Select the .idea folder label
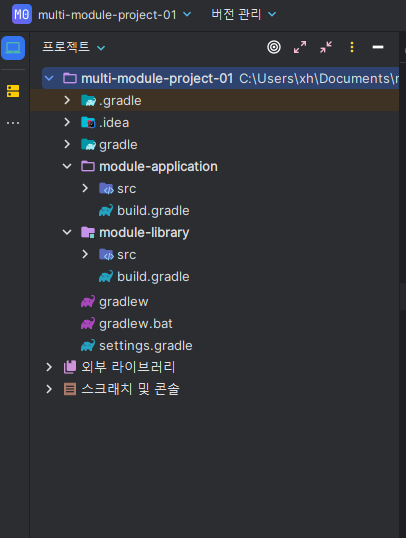This screenshot has height=538, width=406. click(x=114, y=122)
